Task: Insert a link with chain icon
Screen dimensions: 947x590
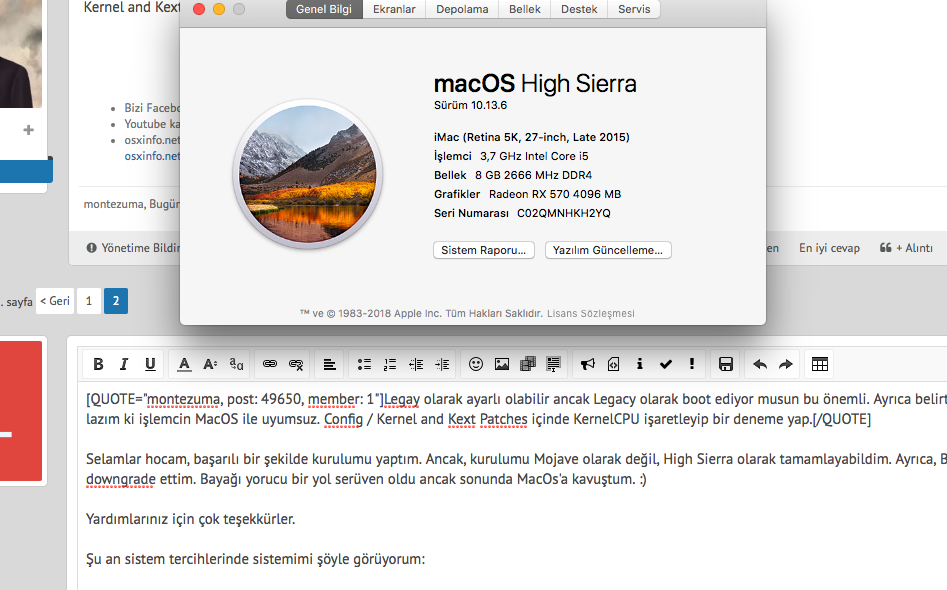Action: pos(270,364)
